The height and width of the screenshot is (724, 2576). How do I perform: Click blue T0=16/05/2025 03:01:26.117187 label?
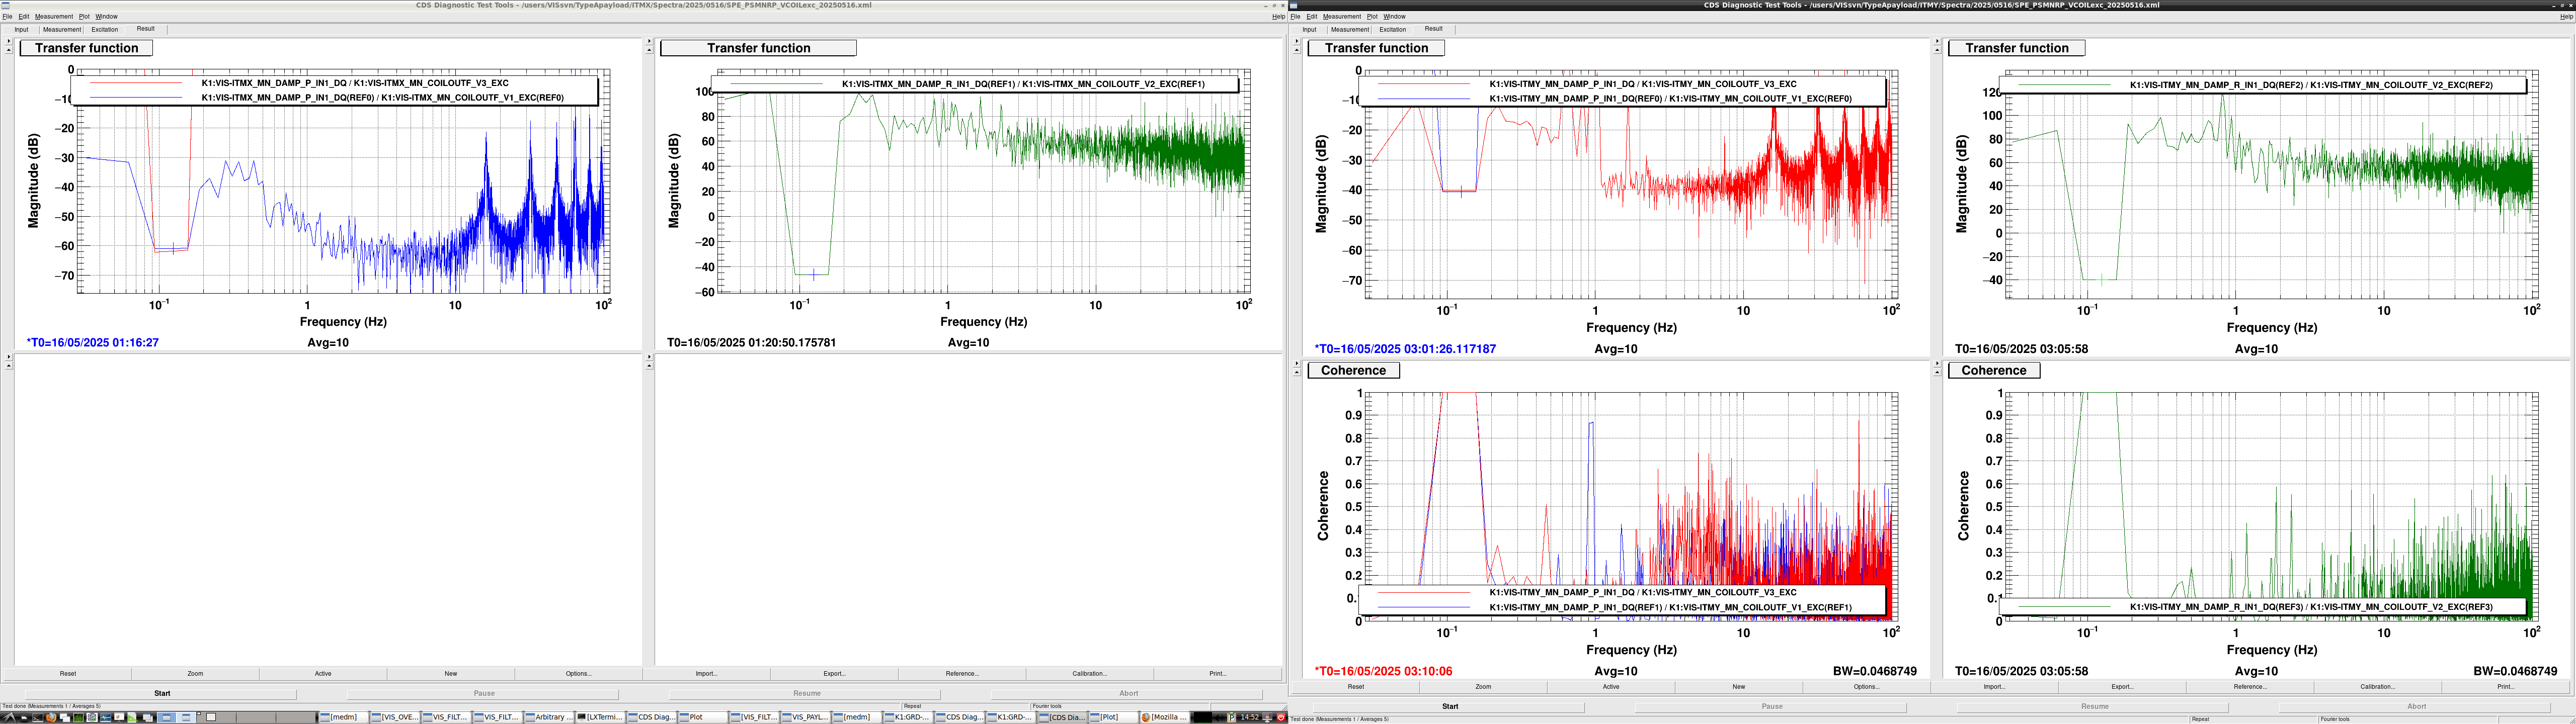[1405, 349]
